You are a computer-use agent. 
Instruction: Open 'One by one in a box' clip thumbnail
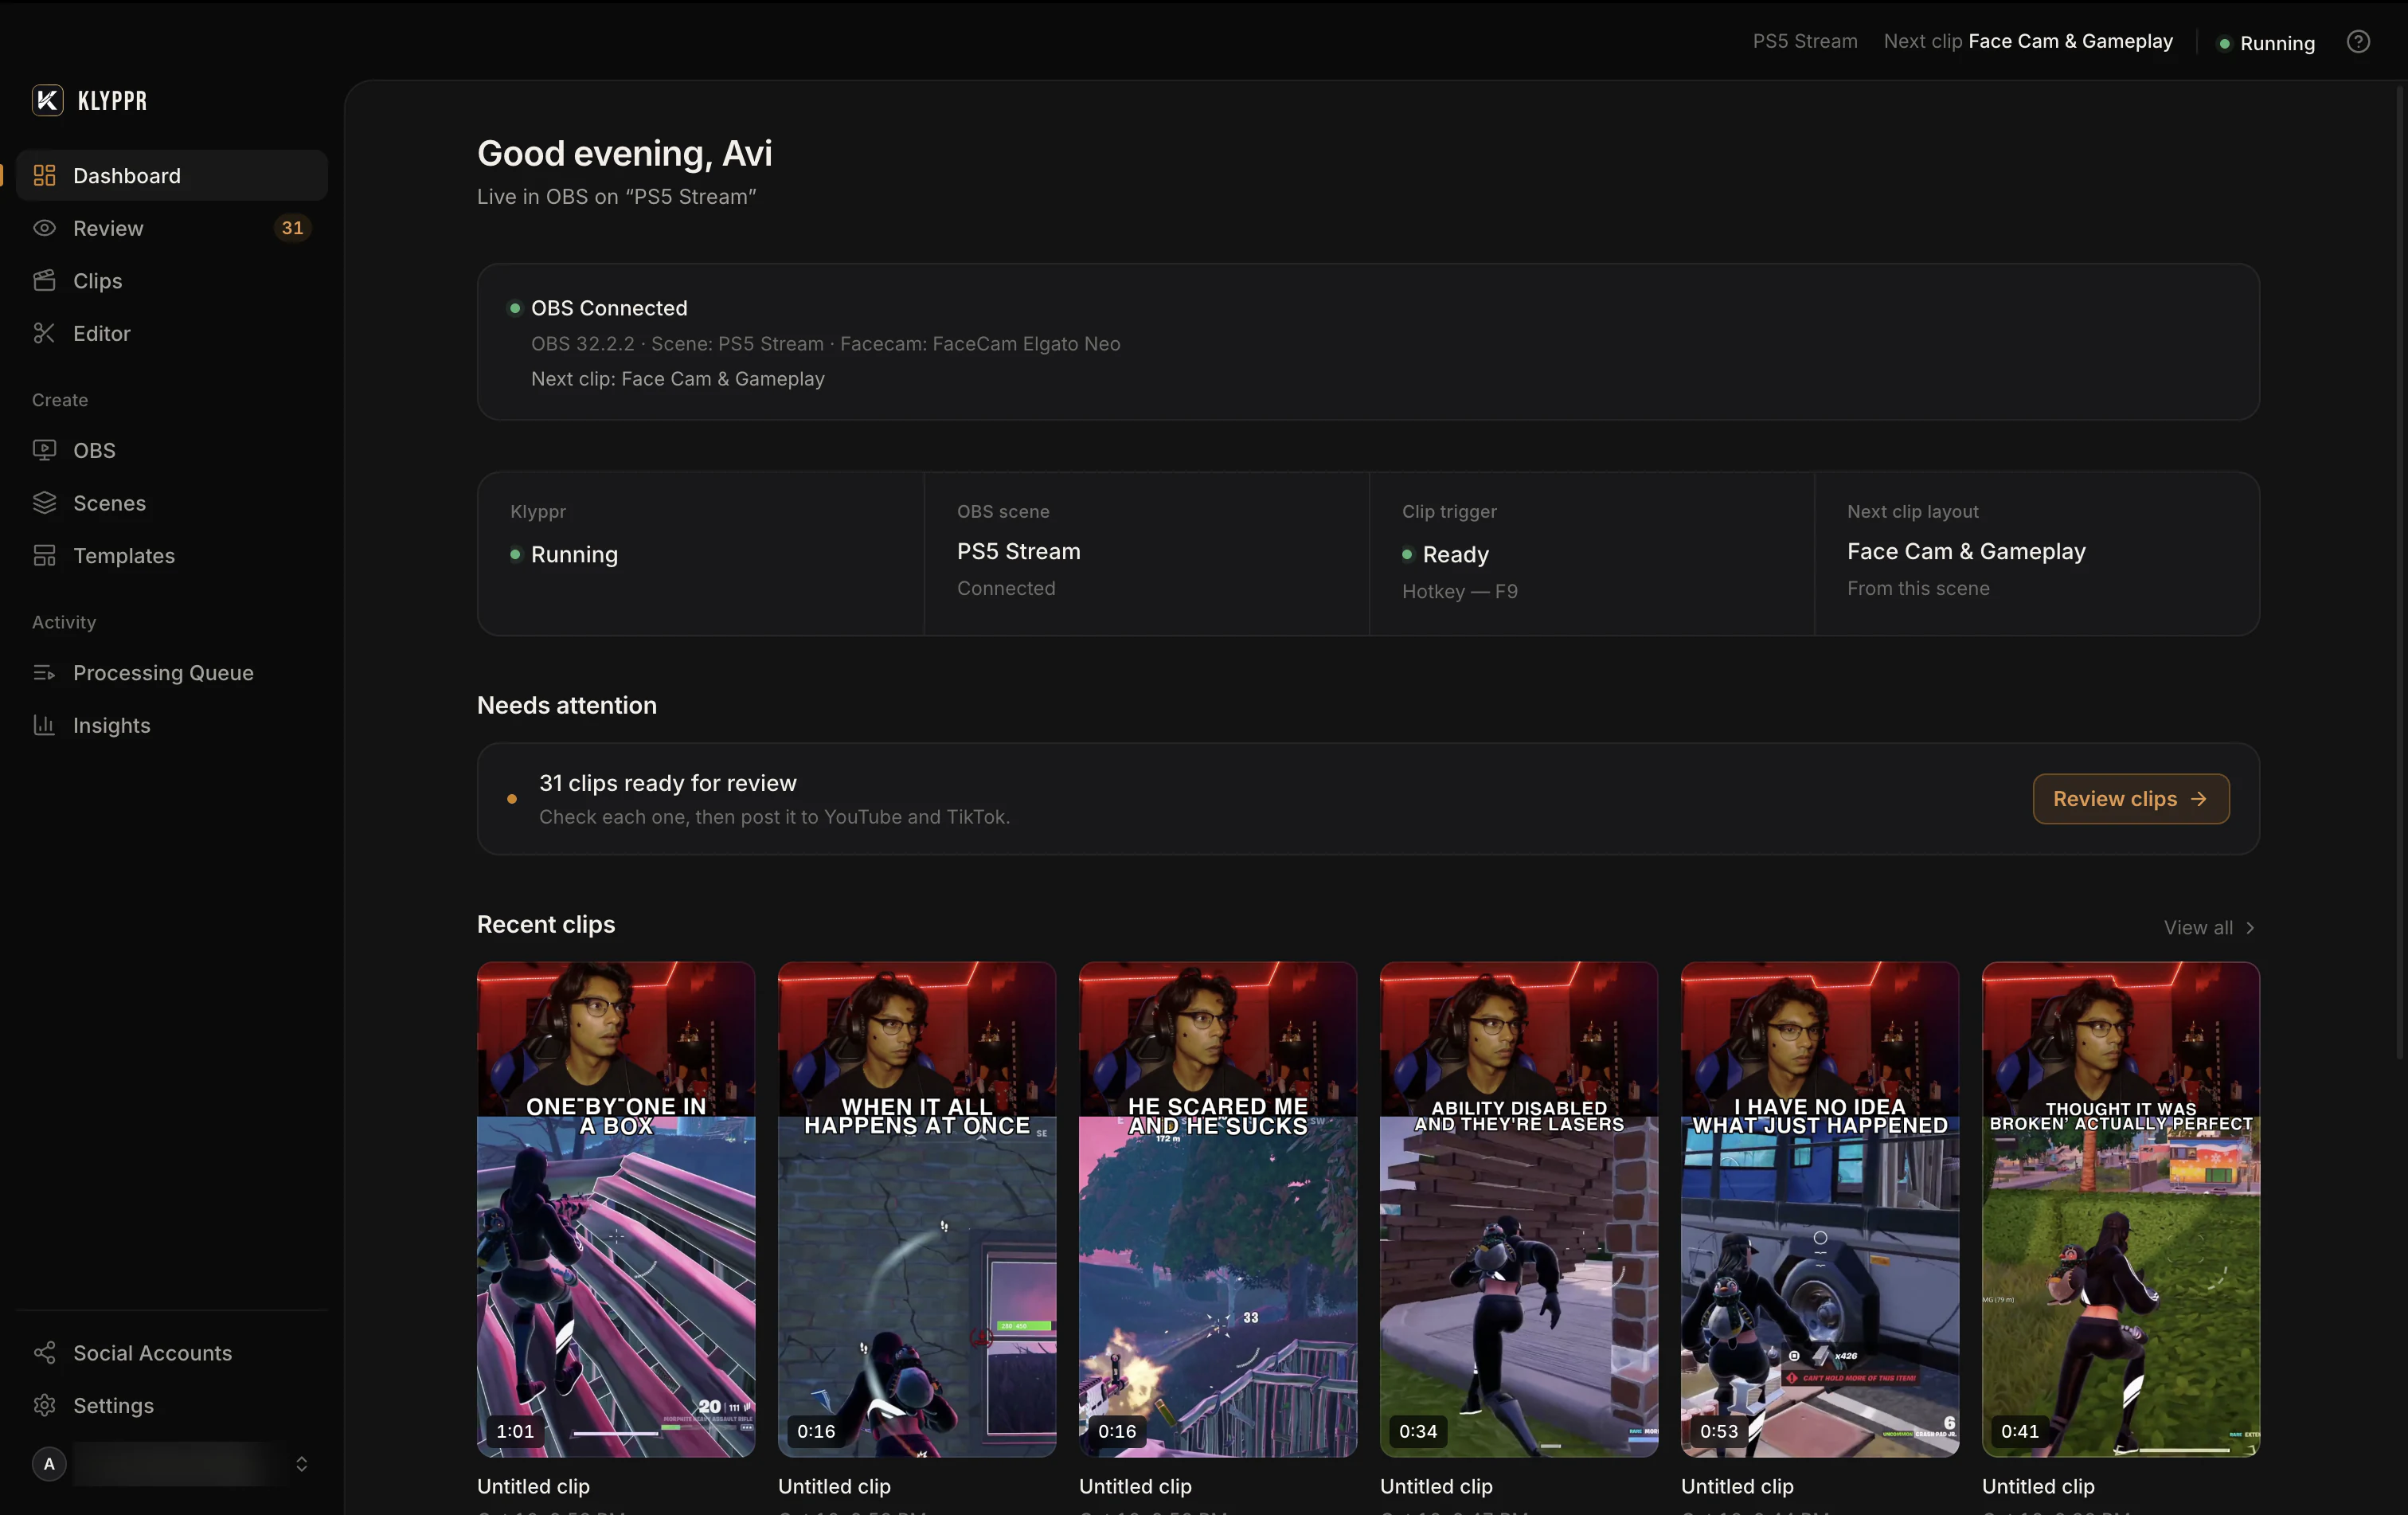[616, 1209]
